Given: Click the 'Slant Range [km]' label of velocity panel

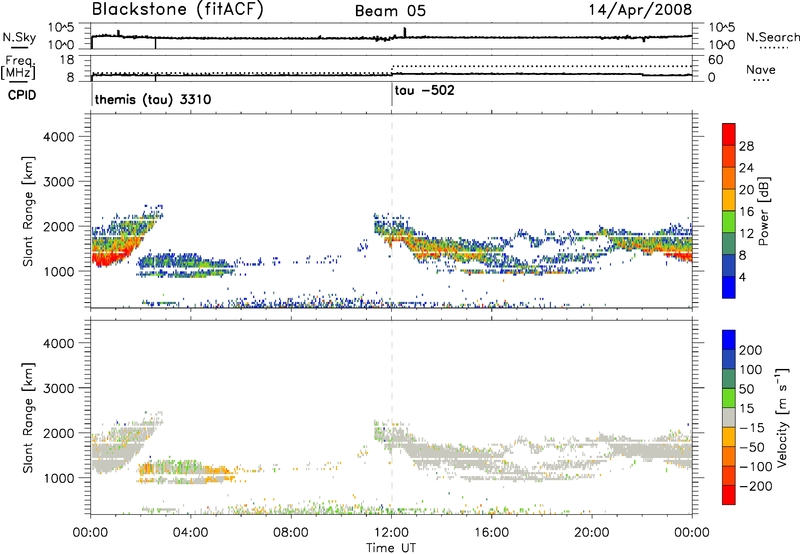Looking at the screenshot, I should coord(28,418).
